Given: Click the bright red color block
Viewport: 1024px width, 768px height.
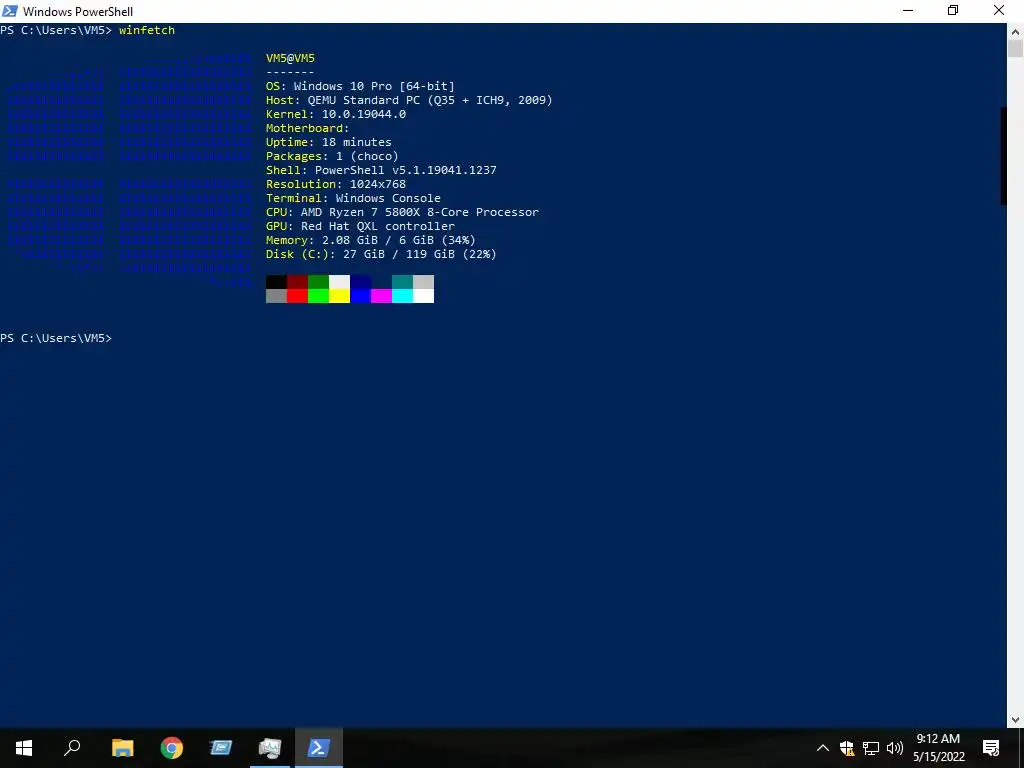Looking at the screenshot, I should 297,296.
